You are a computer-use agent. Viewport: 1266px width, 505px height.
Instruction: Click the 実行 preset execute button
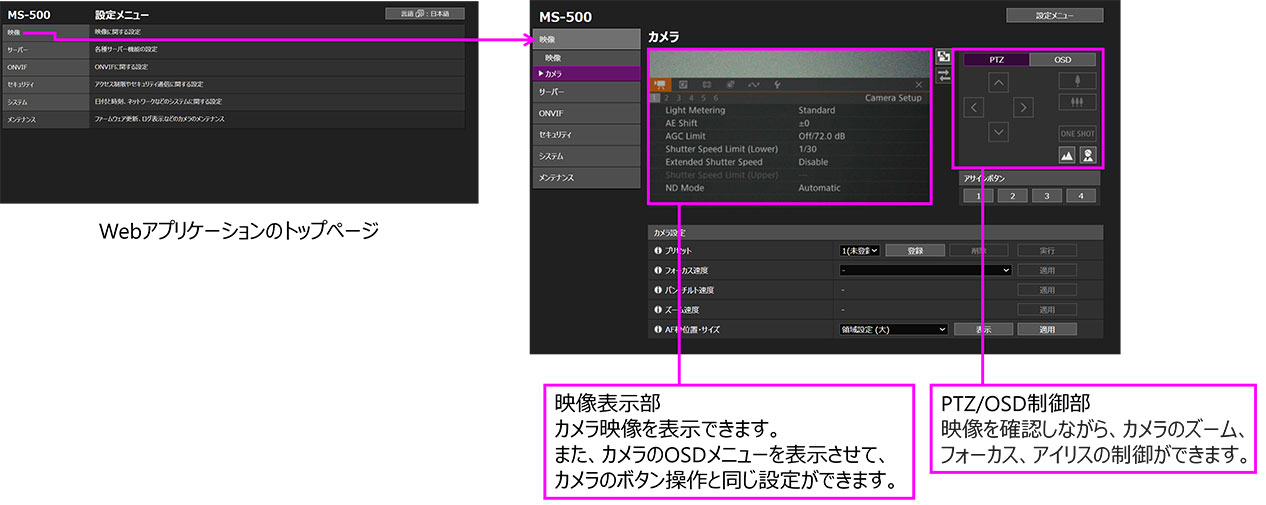click(1047, 250)
